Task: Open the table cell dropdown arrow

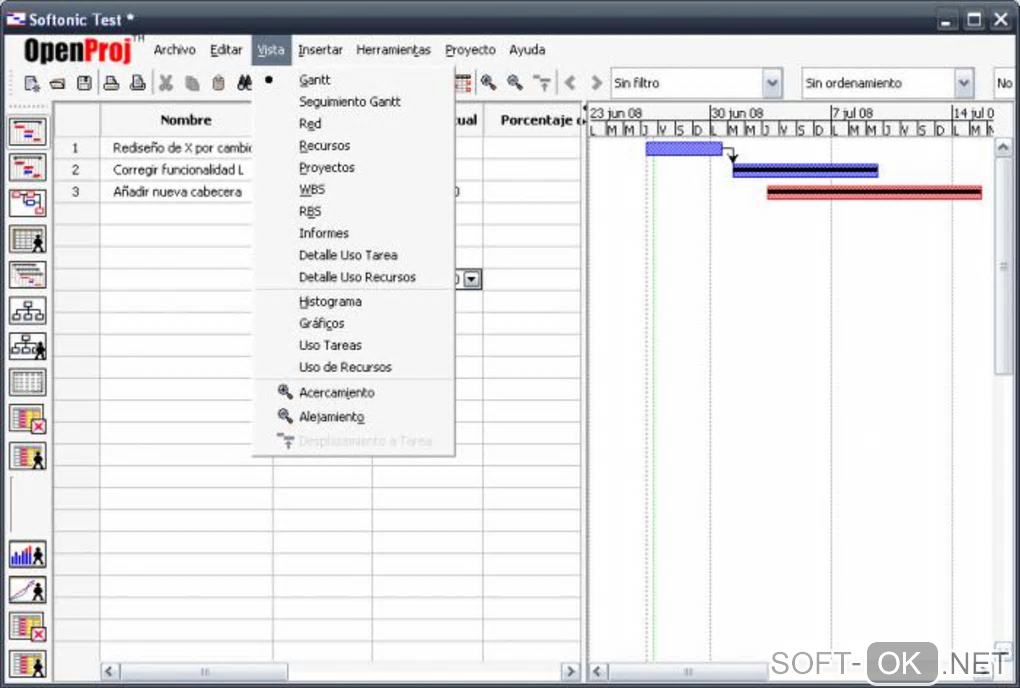Action: tap(472, 280)
